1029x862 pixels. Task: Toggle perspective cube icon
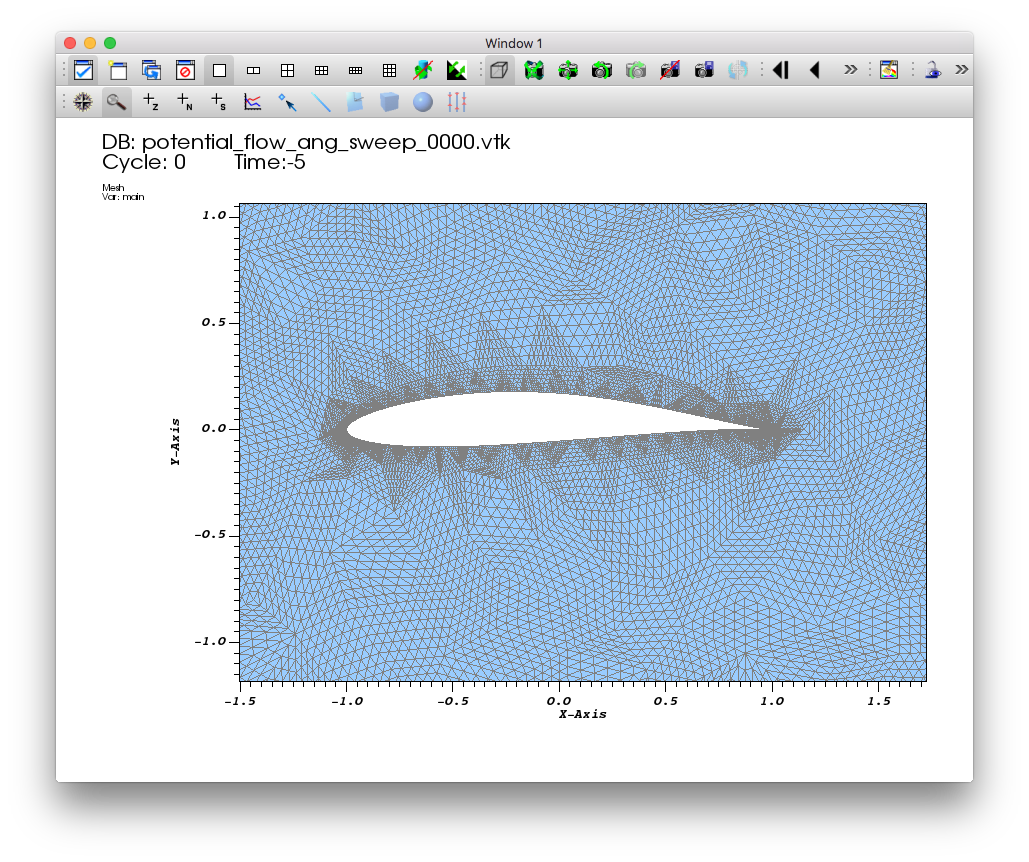[499, 70]
